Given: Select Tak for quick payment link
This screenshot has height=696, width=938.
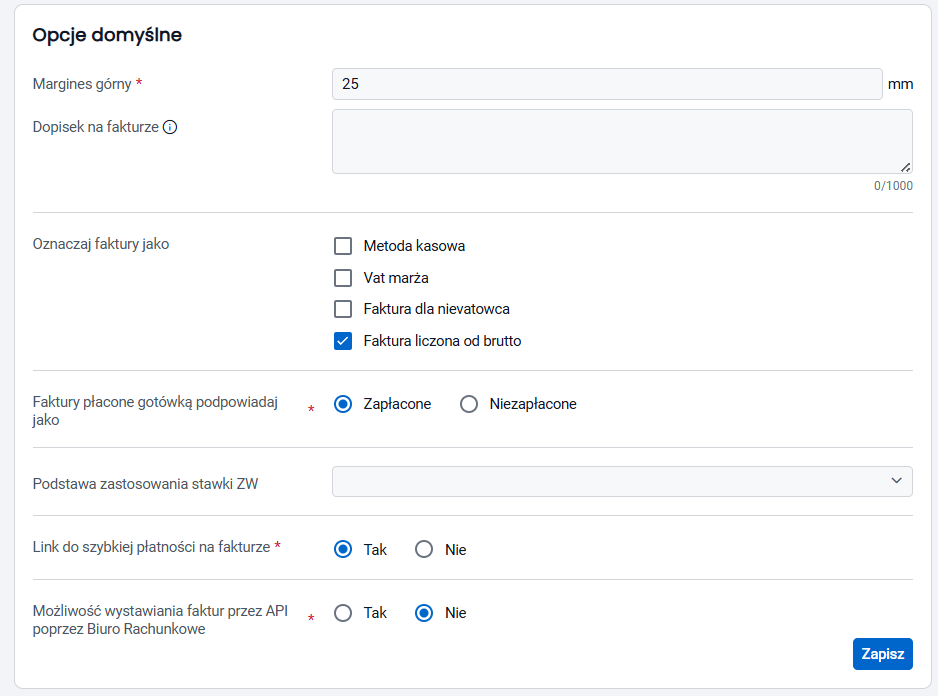Looking at the screenshot, I should tap(343, 549).
